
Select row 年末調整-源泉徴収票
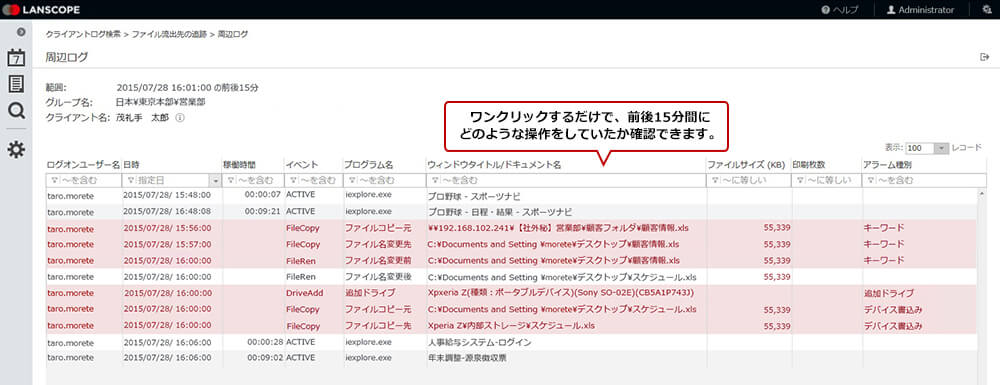[512, 358]
